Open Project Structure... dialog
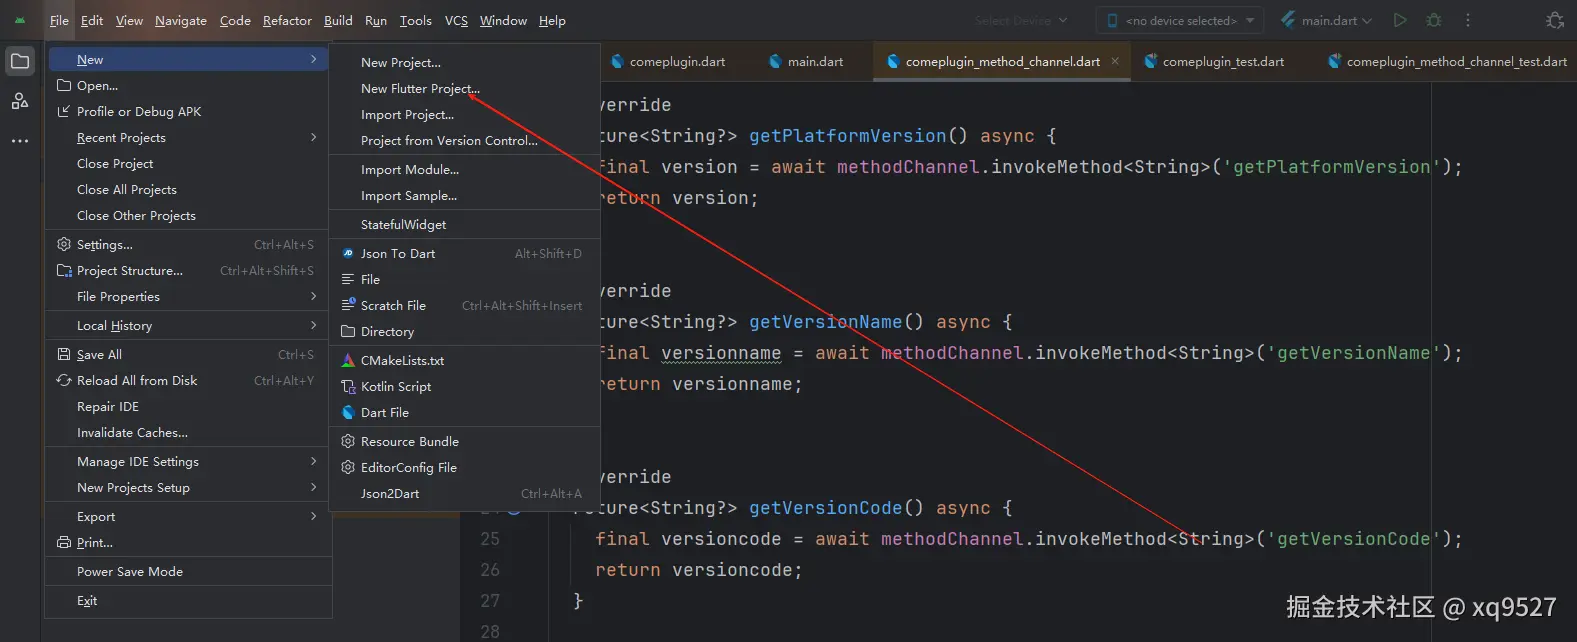Screen dimensions: 1577x642 point(188,270)
